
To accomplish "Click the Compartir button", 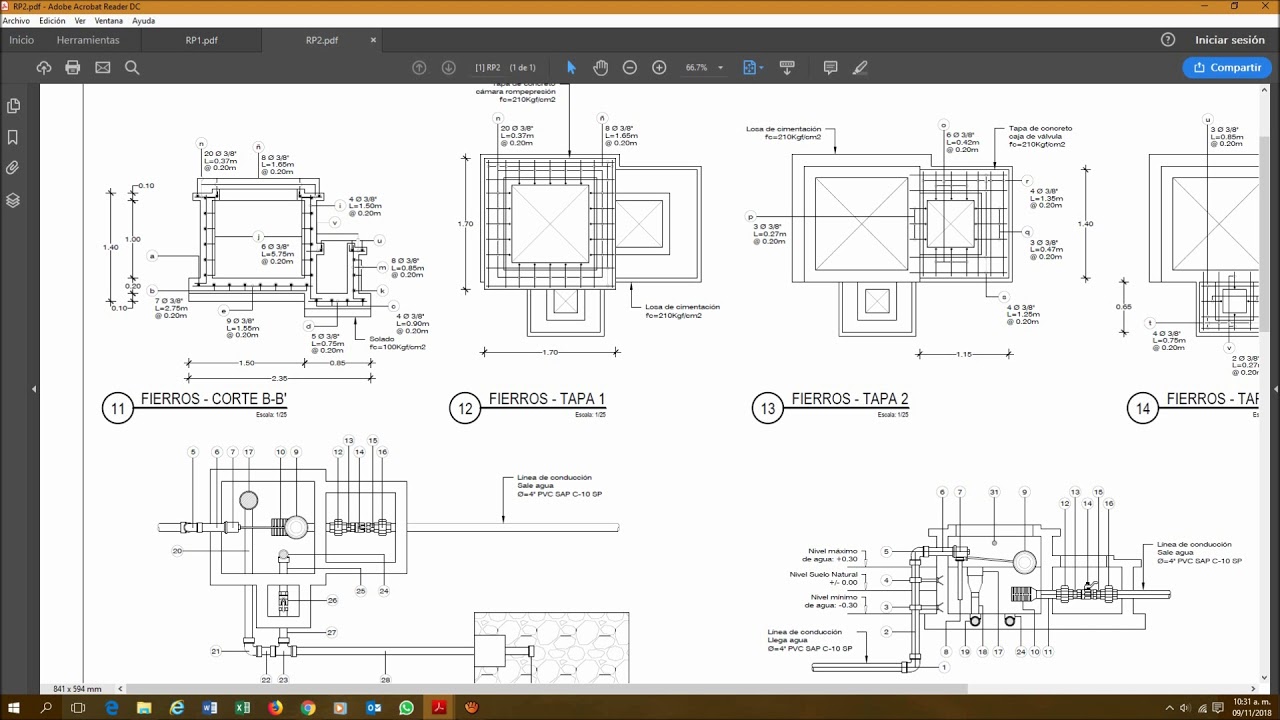I will click(1227, 67).
